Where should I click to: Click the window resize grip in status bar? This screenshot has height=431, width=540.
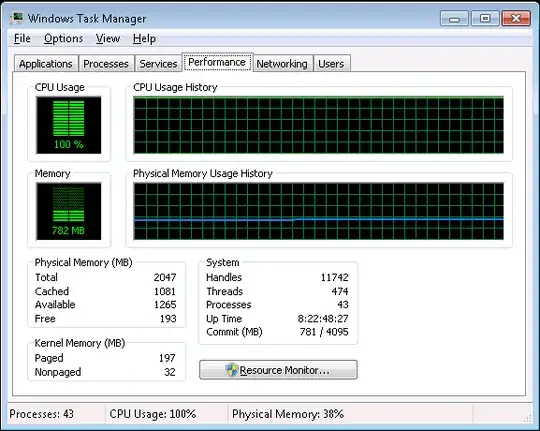[527, 418]
